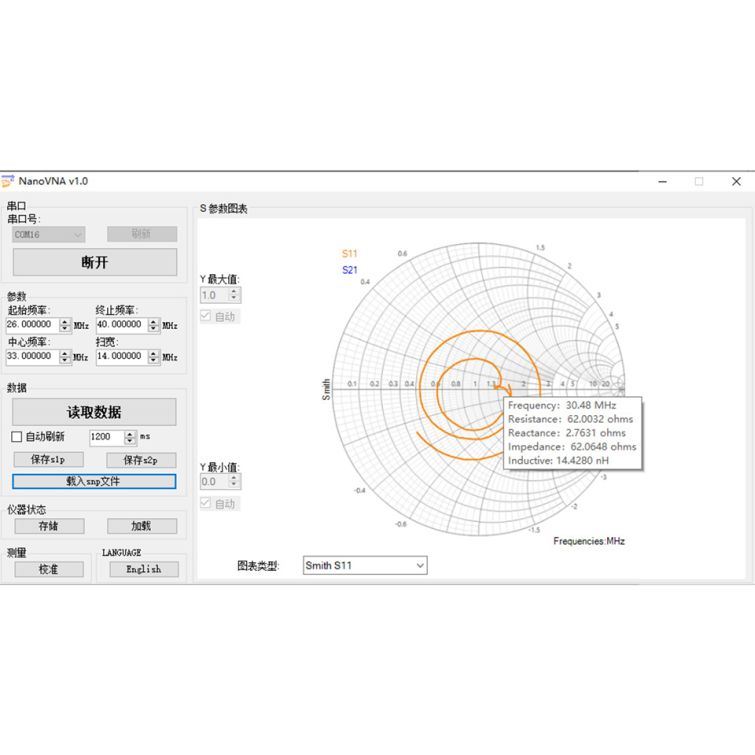Click the 存储 store state button
755x755 pixels.
tap(49, 526)
